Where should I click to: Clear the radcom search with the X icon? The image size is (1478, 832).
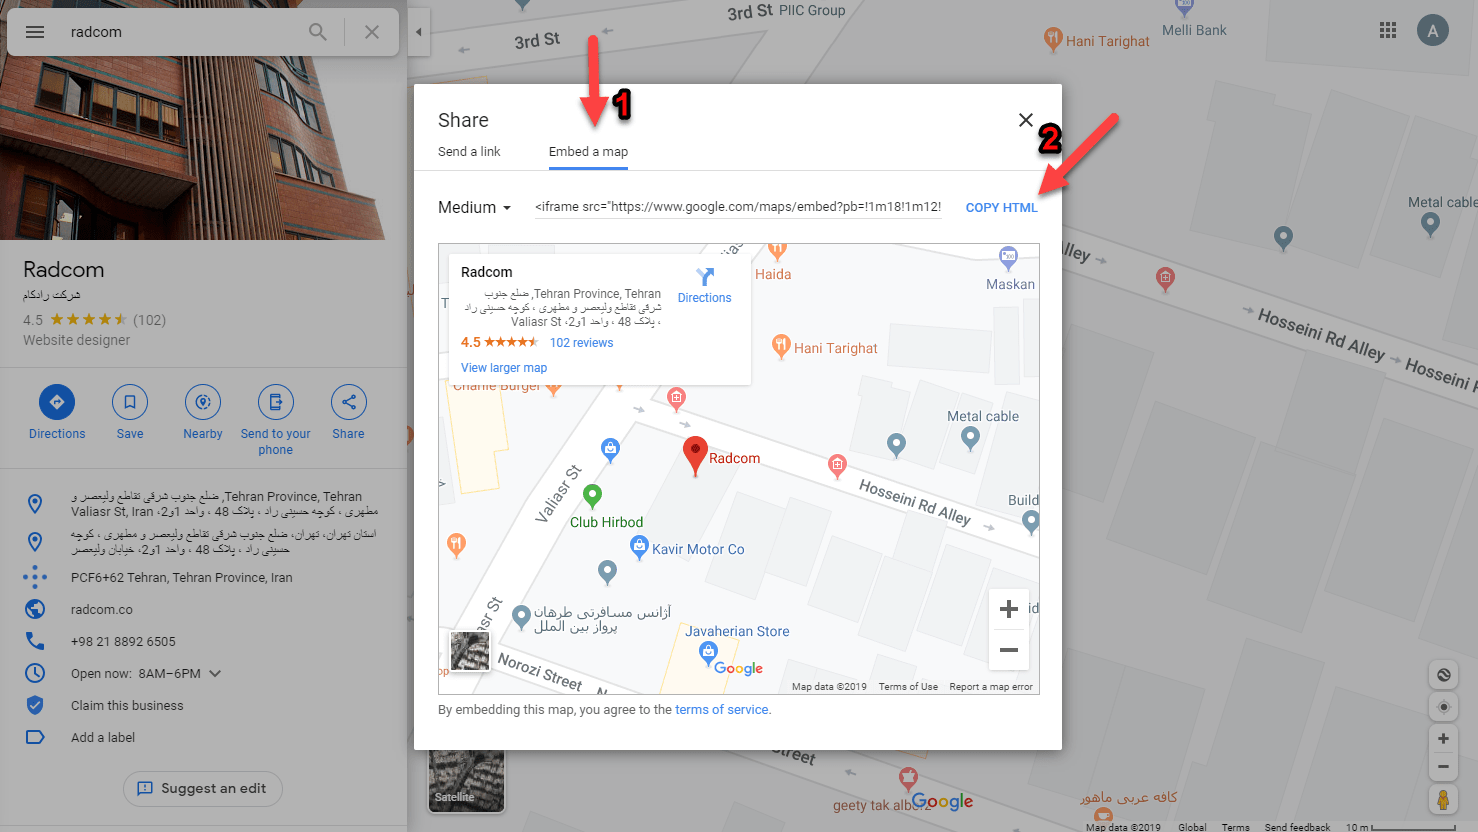372,32
